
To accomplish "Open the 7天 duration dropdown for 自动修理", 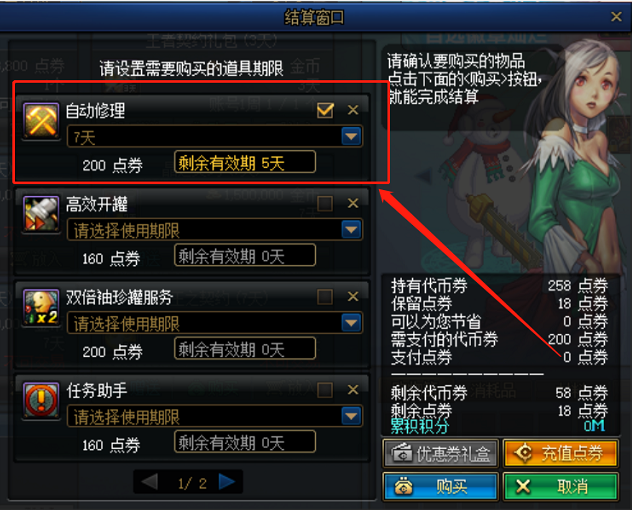I will pos(351,136).
